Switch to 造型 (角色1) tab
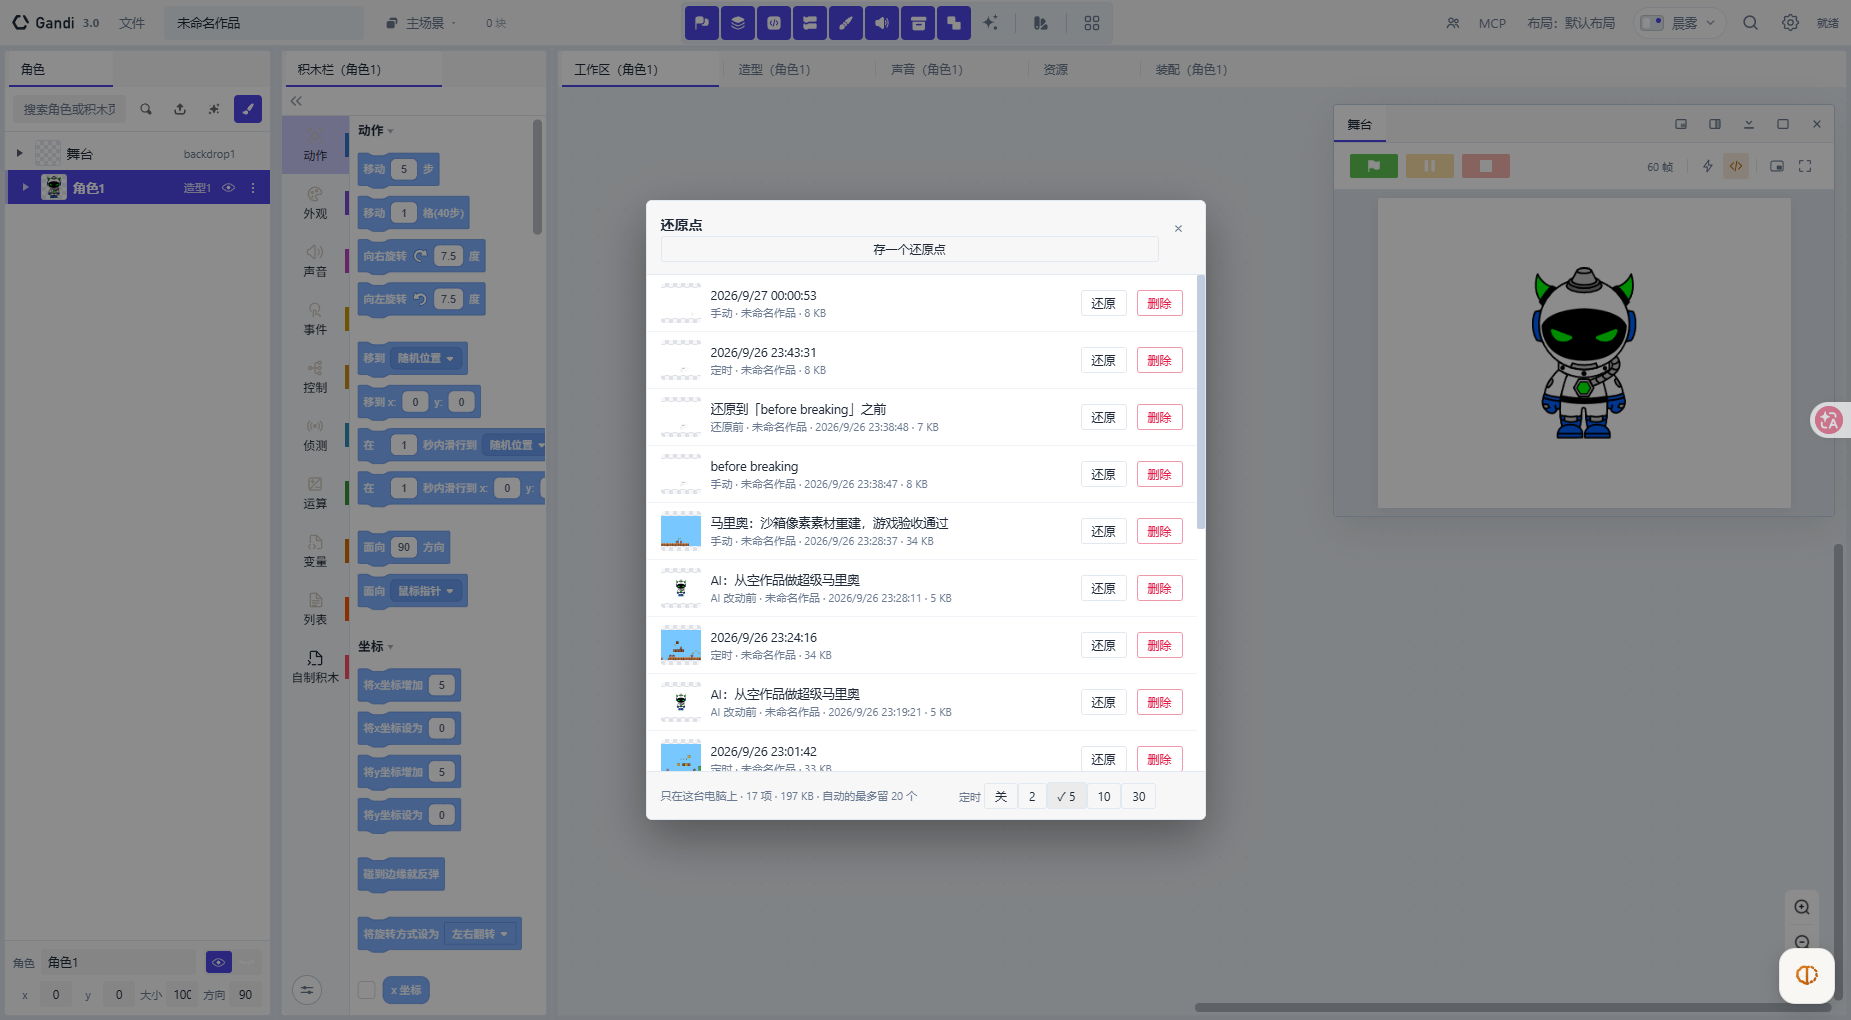The height and width of the screenshot is (1020, 1851). [x=774, y=69]
